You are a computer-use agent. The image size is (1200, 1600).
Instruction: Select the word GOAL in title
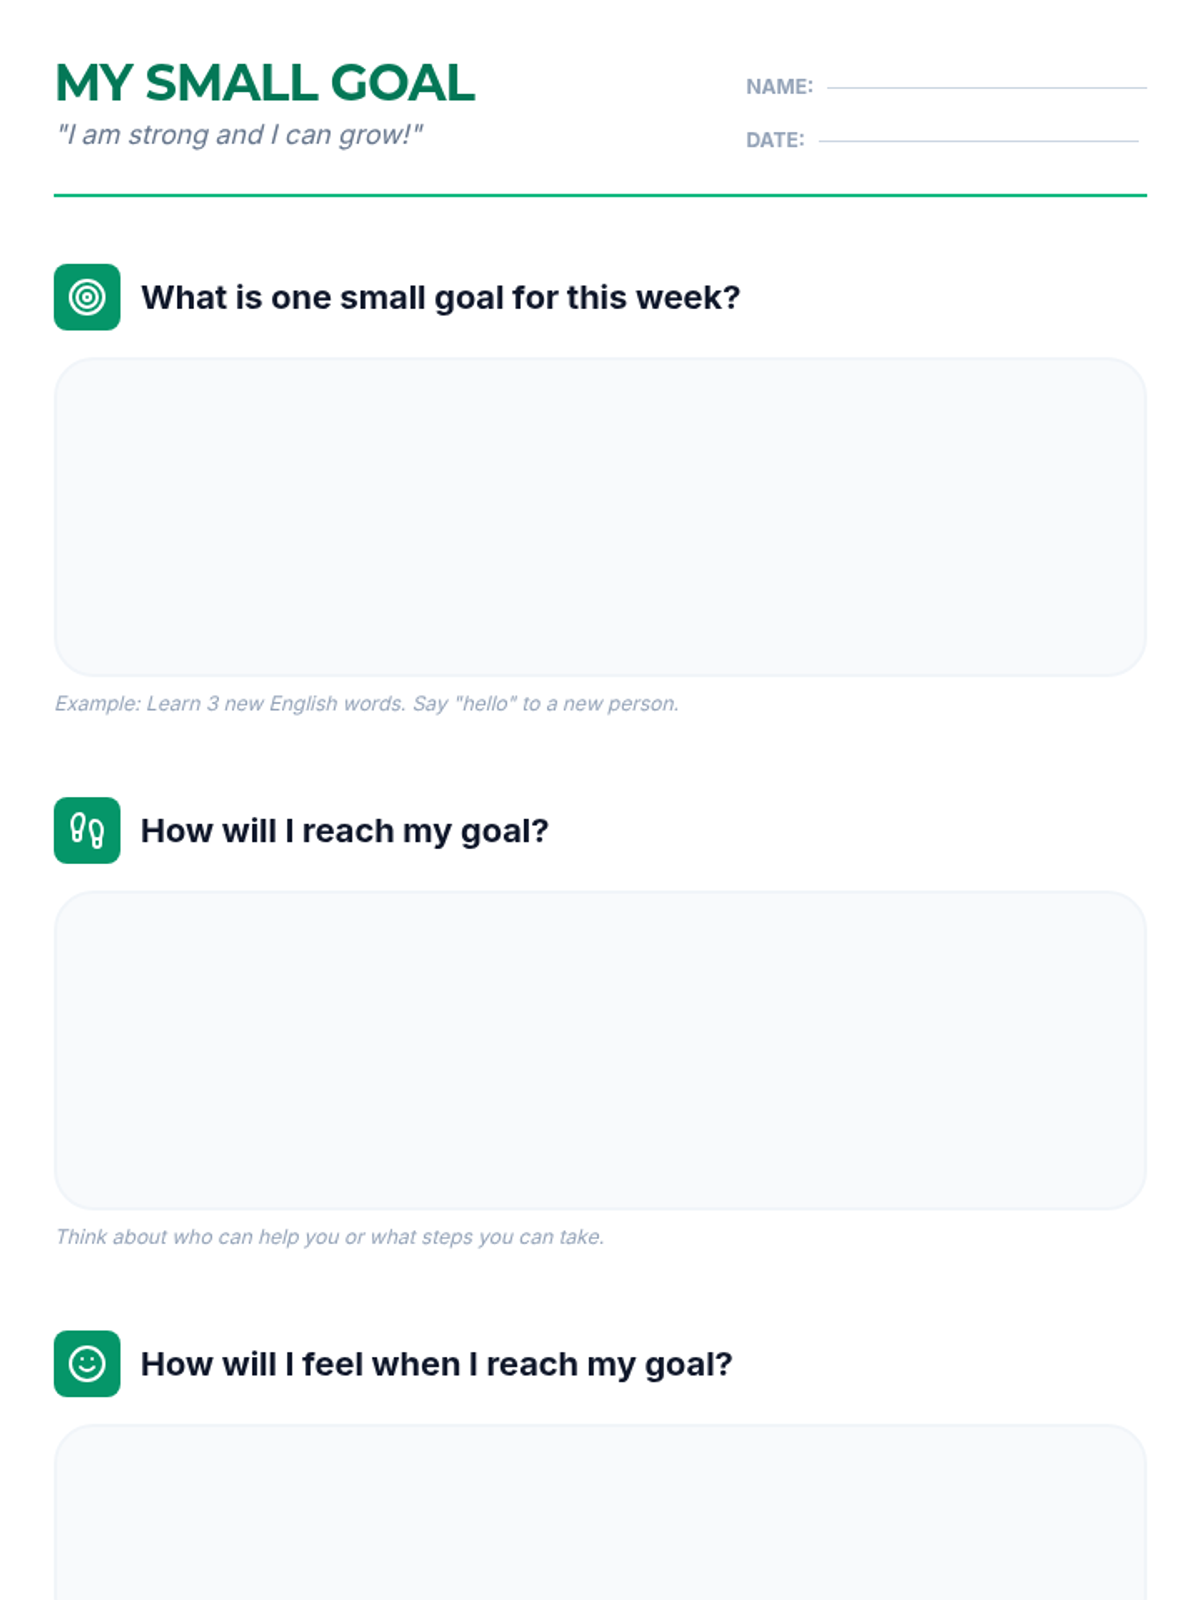coord(402,83)
